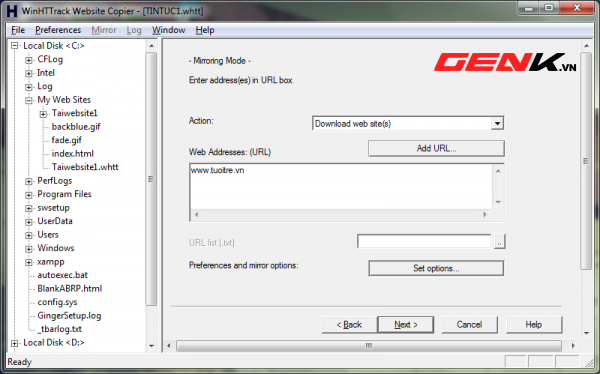Viewport: 600px width, 374px height.
Task: Expand the Log folder node
Action: tap(29, 87)
